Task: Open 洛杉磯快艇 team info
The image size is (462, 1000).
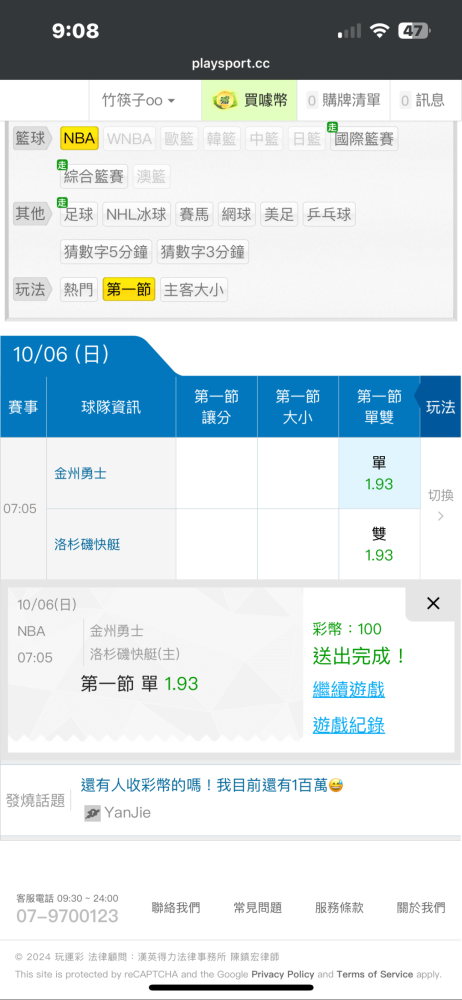Action: [x=87, y=545]
